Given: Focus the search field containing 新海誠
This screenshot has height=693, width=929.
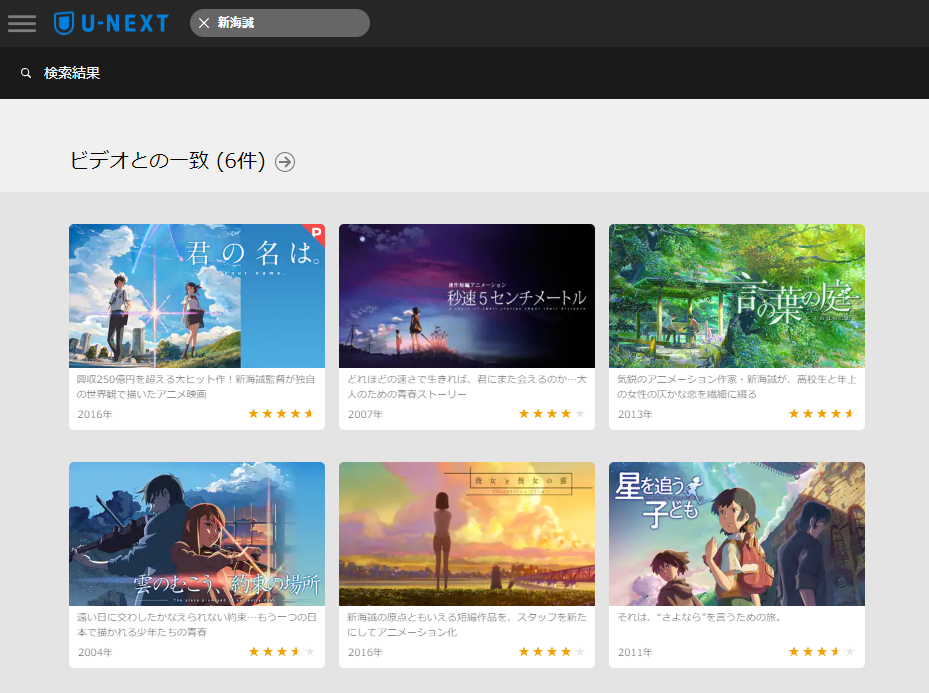Looking at the screenshot, I should [x=280, y=23].
